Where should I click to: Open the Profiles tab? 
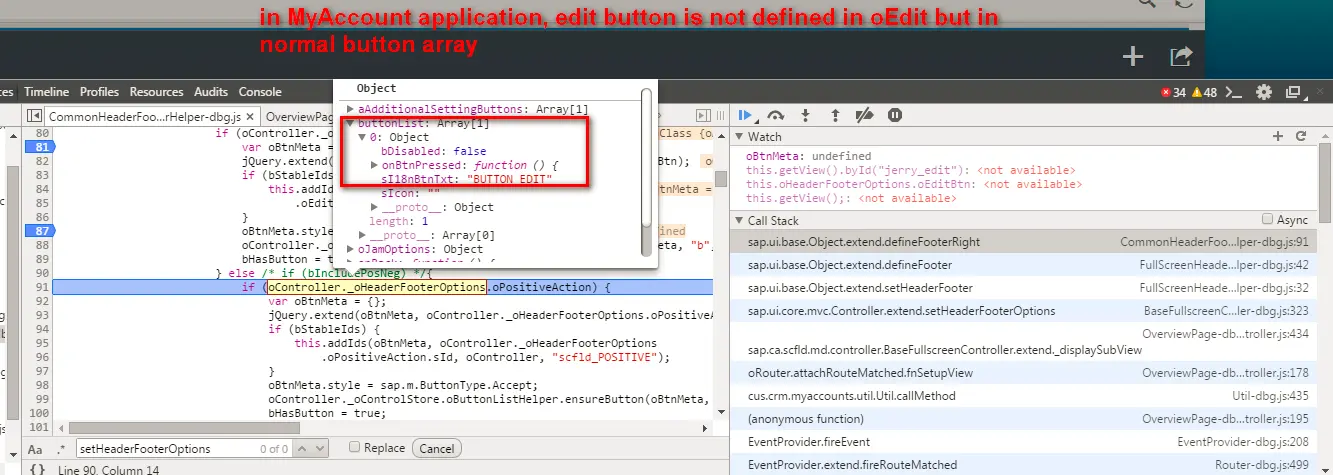coord(99,92)
